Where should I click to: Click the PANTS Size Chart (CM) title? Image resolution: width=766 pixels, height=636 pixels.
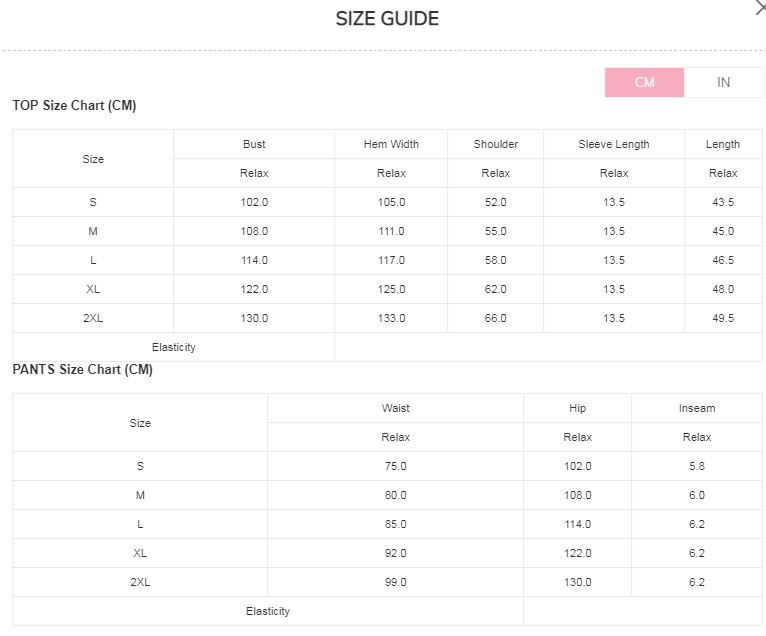click(x=83, y=369)
